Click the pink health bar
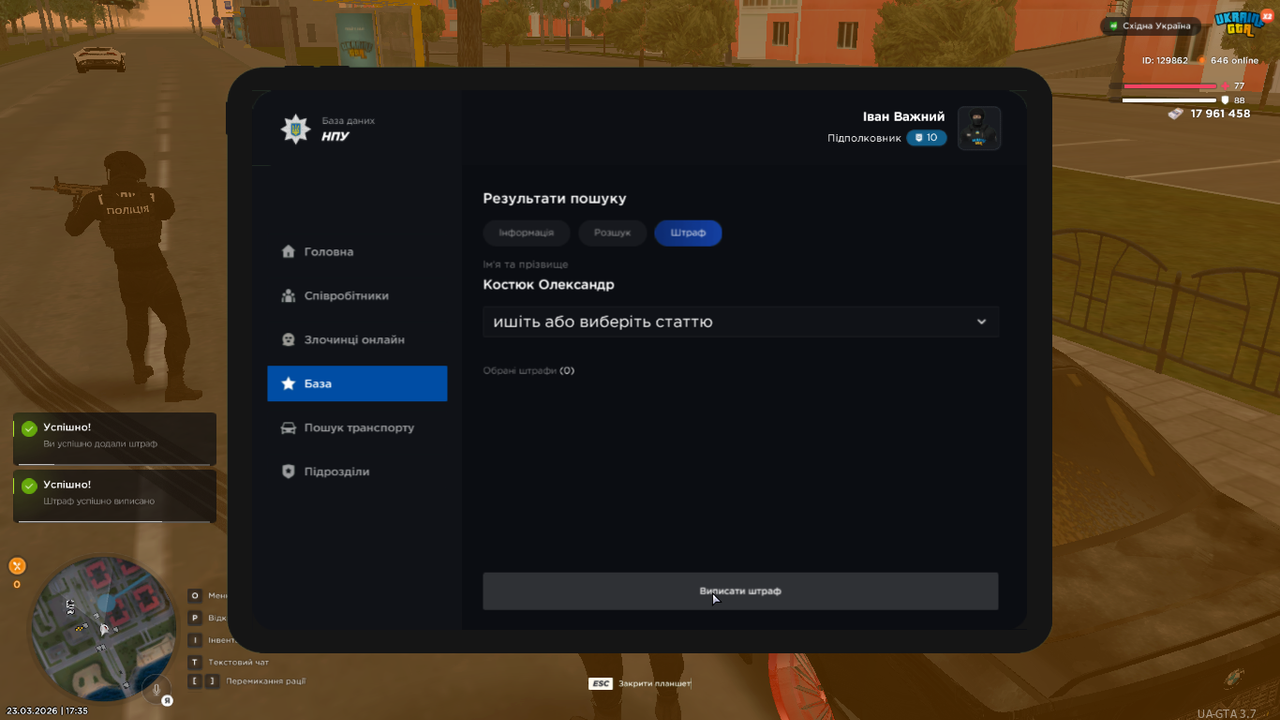Image resolution: width=1280 pixels, height=720 pixels. point(1168,86)
